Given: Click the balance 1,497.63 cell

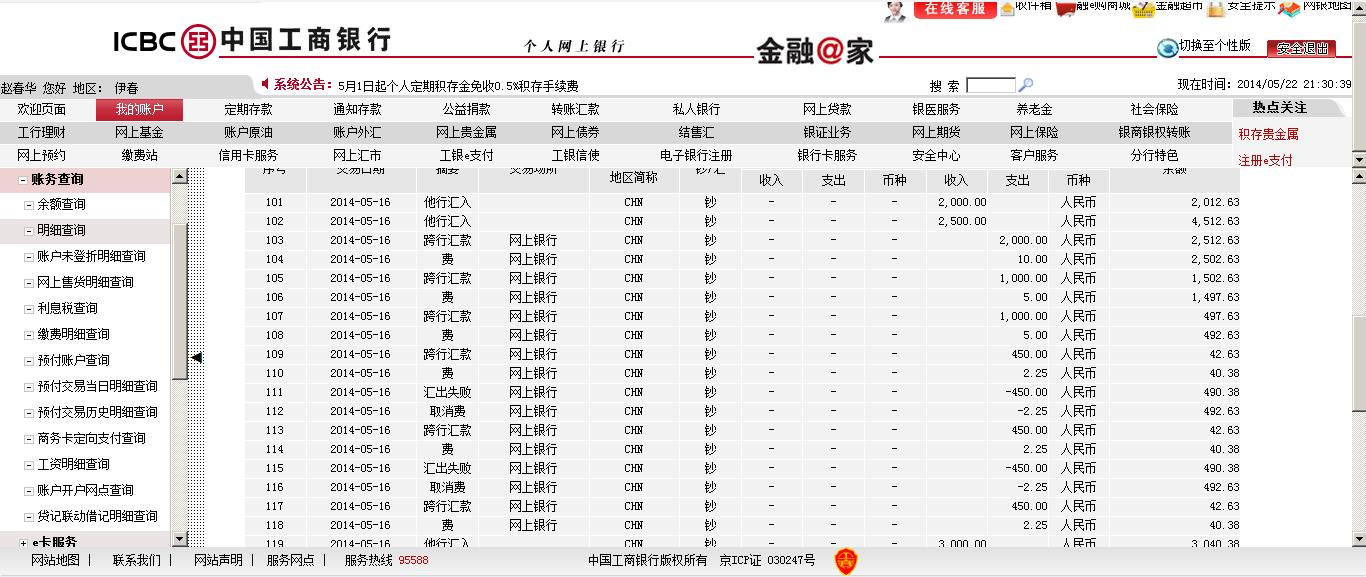Looking at the screenshot, I should pos(1215,297).
